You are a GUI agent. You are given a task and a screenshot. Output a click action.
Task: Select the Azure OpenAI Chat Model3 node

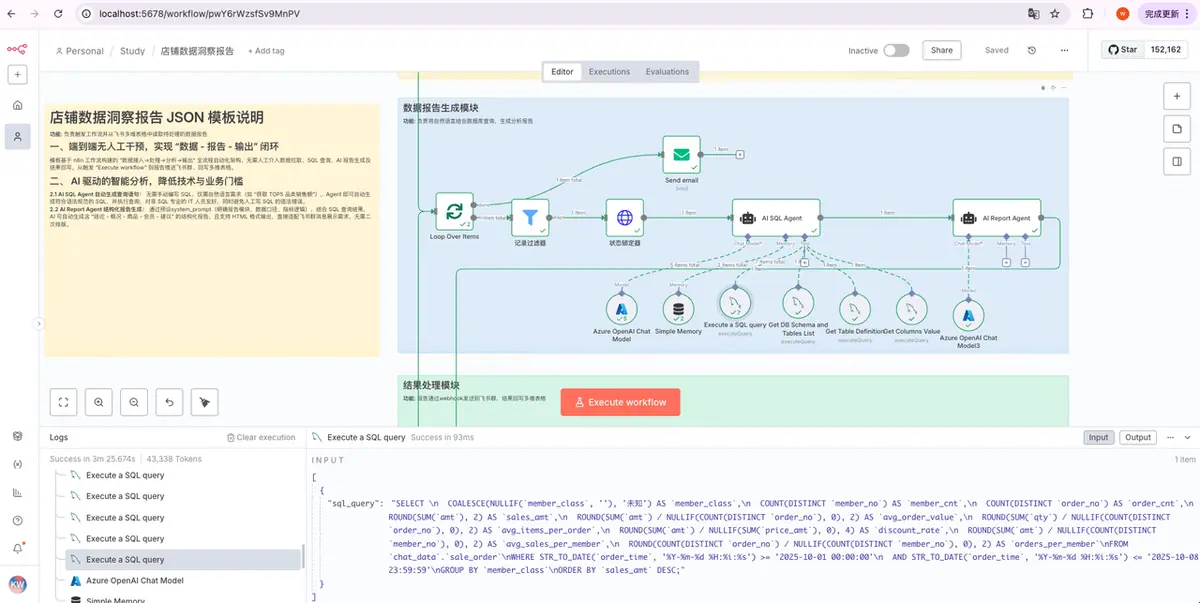[x=968, y=316]
